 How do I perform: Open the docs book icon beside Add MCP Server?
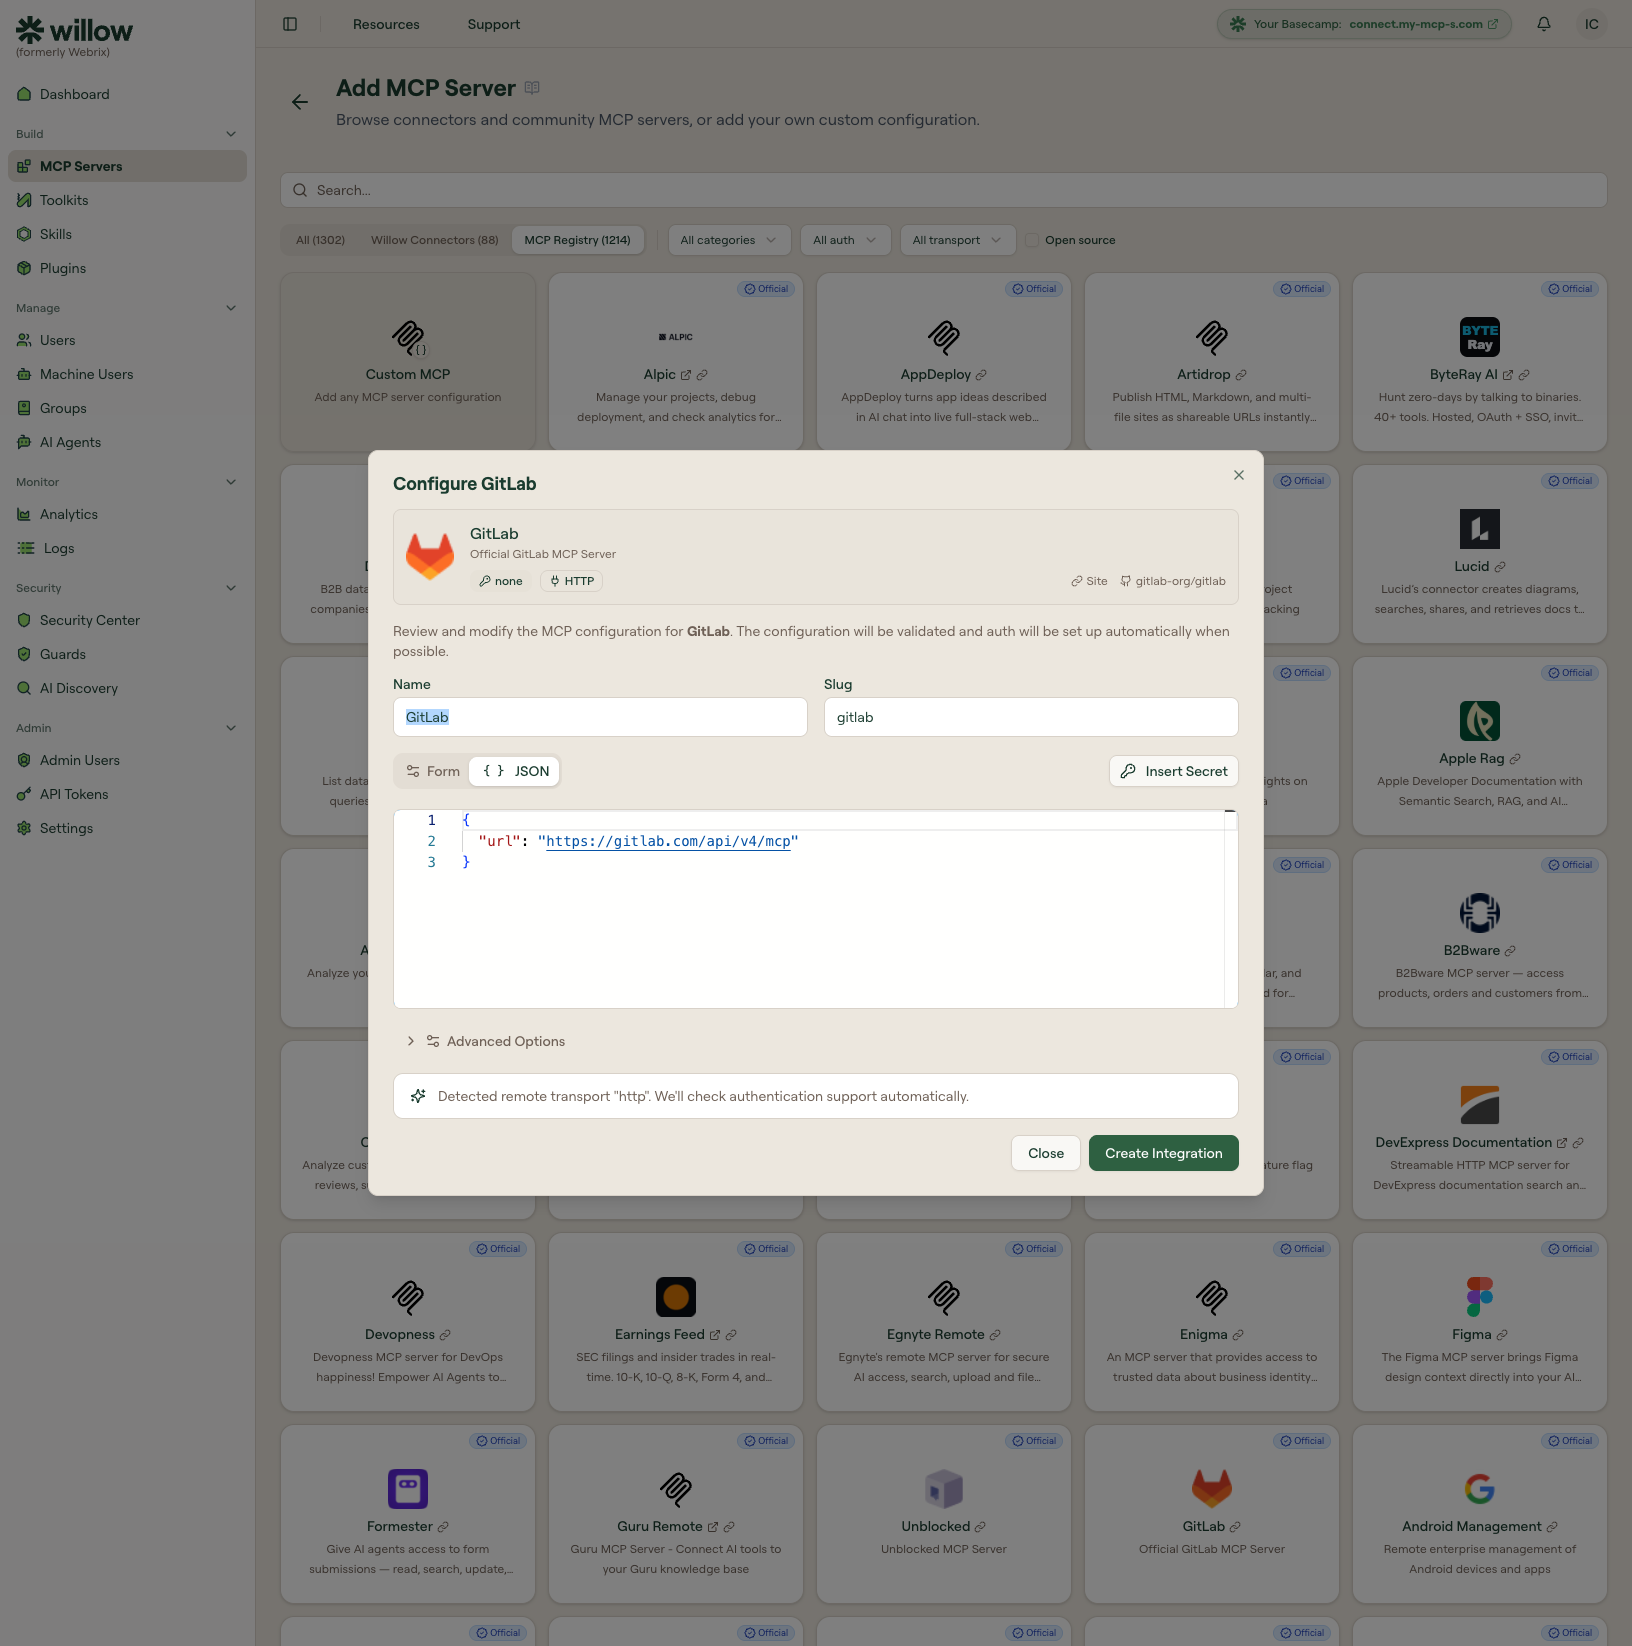(532, 88)
